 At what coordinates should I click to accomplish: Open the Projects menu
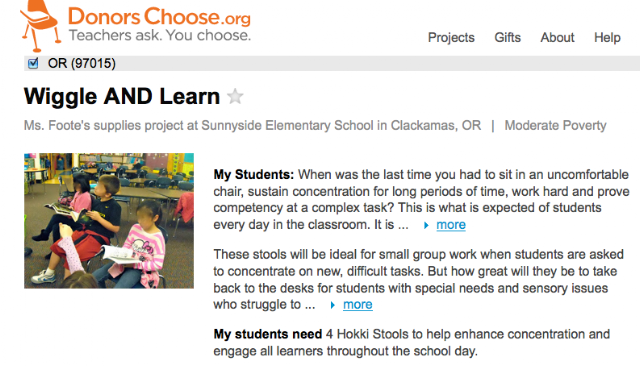coord(451,38)
